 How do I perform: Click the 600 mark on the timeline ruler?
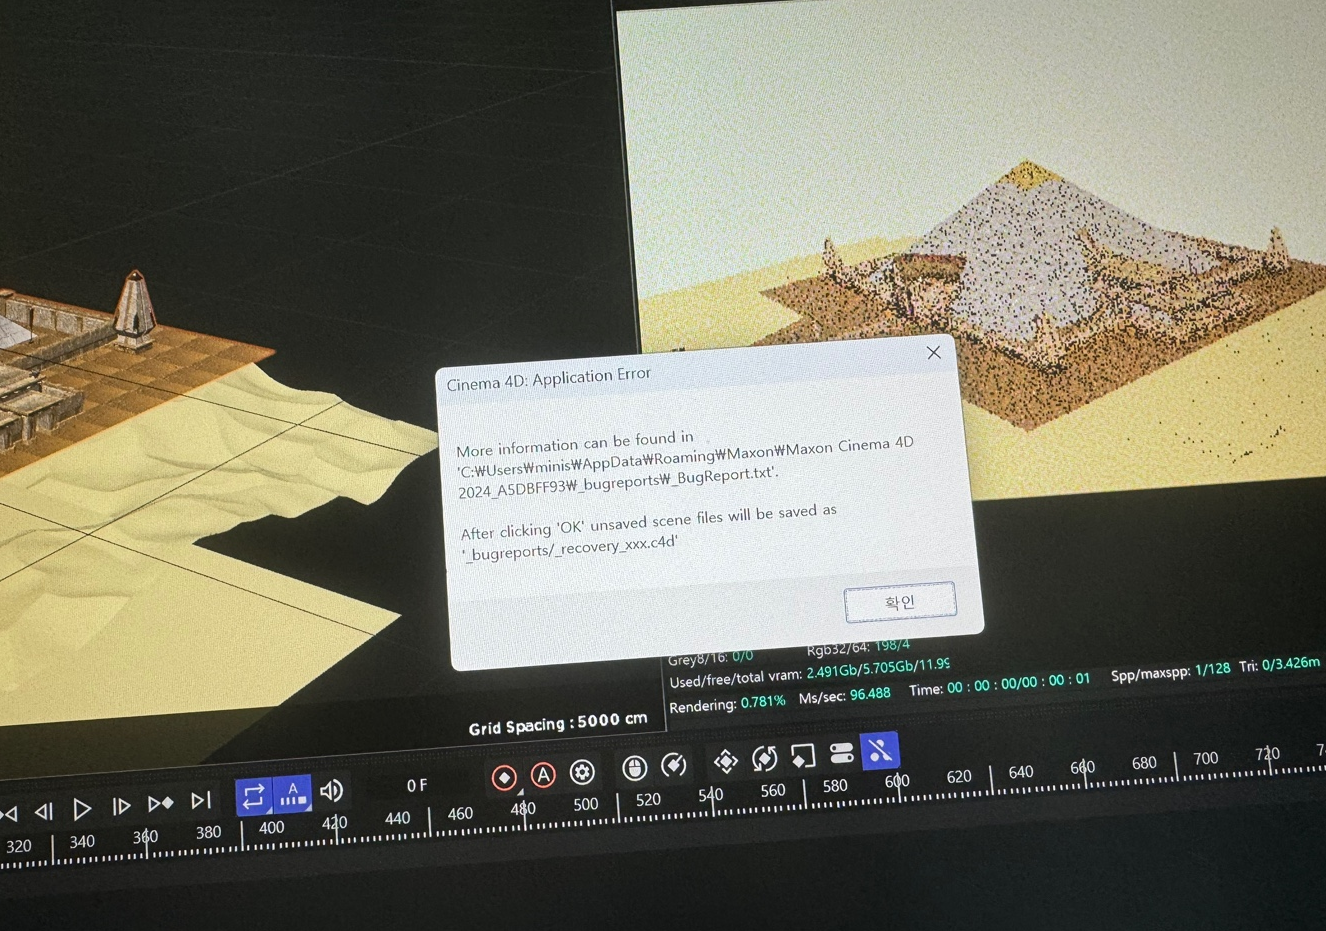pyautogui.click(x=897, y=781)
